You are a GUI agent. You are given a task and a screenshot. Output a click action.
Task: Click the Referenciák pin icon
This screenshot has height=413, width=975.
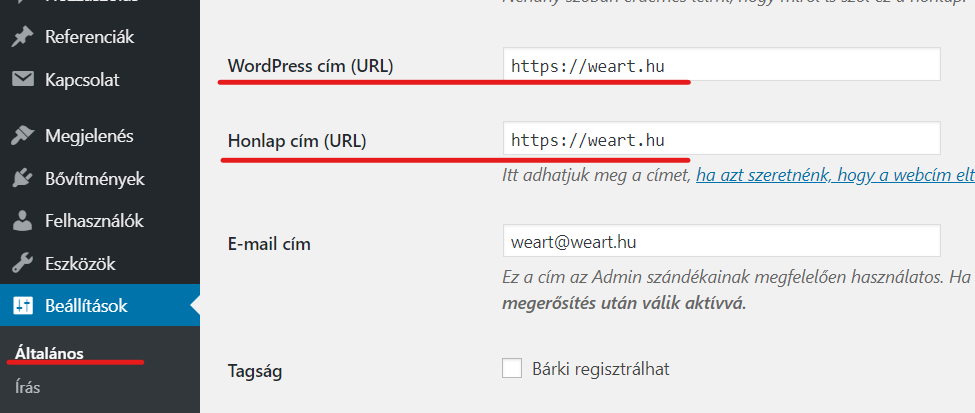(22, 37)
